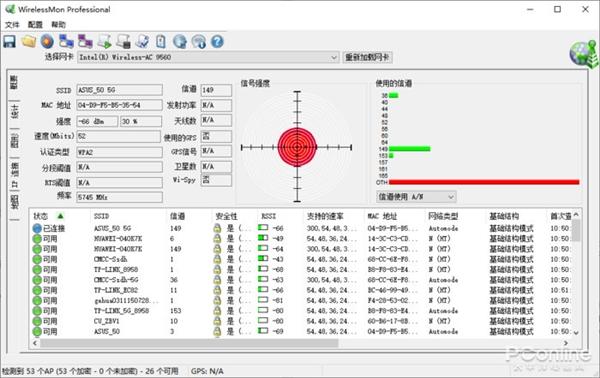Image resolution: width=600 pixels, height=378 pixels.
Task: Click the orange record circle toolbar icon
Action: (x=47, y=41)
